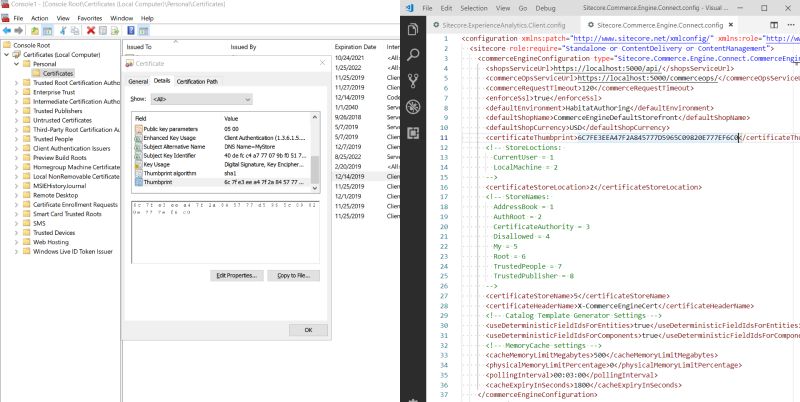Collapse the Certificates (Local Computer) node

(x=7, y=55)
